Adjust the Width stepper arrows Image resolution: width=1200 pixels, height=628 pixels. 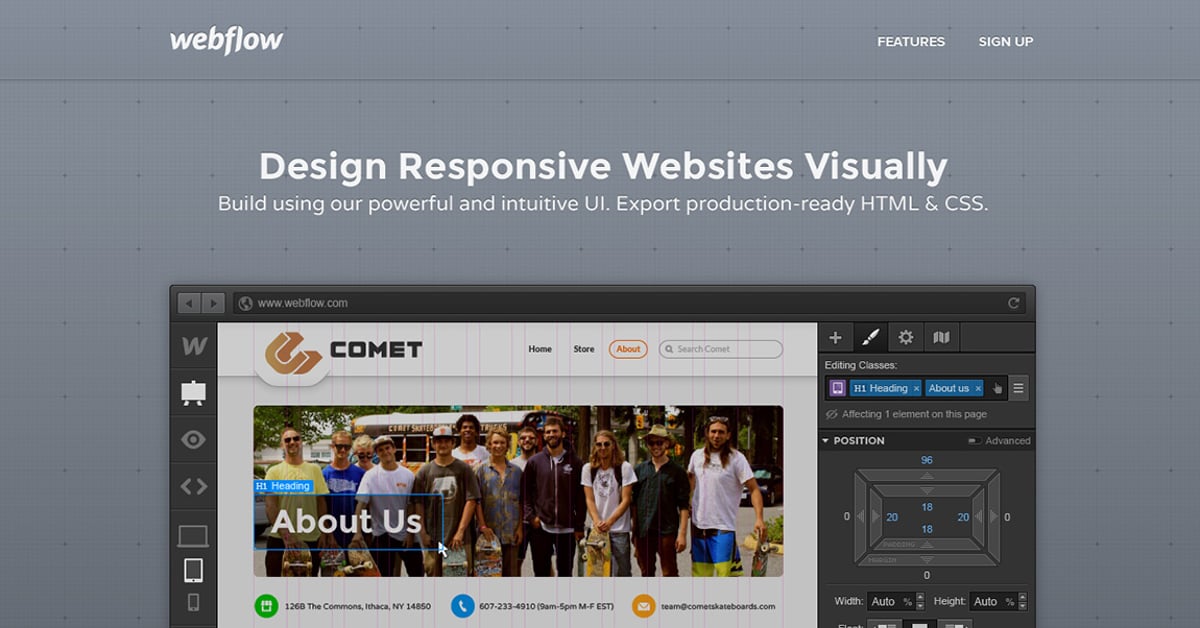(x=921, y=601)
